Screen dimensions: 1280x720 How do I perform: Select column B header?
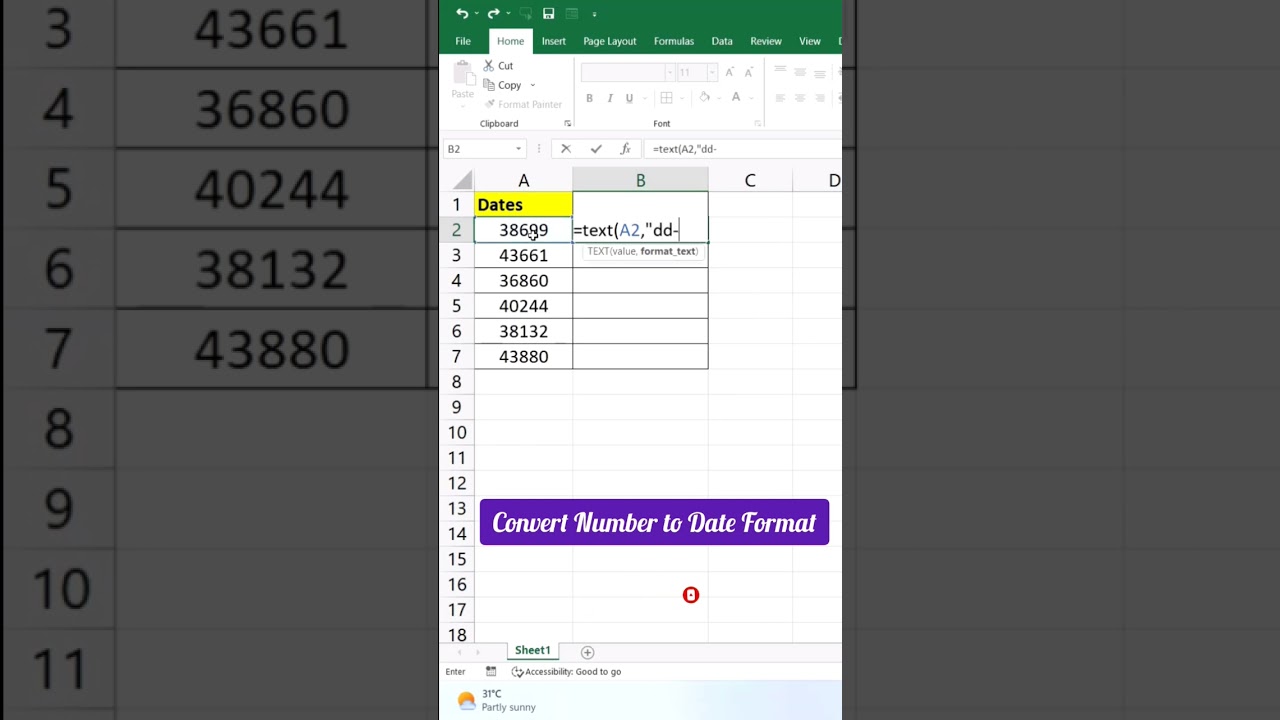click(x=640, y=181)
